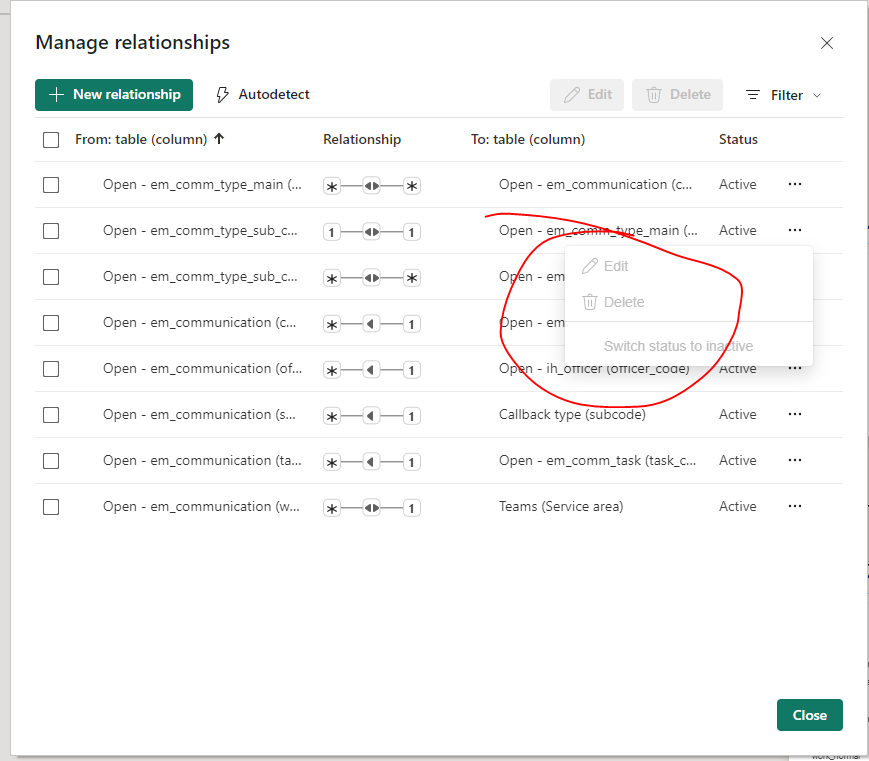Click Active status in Callback type row
This screenshot has height=761, width=869.
738,415
